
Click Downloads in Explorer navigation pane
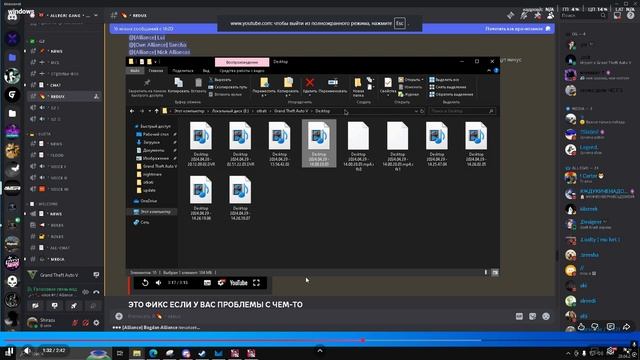(x=151, y=142)
